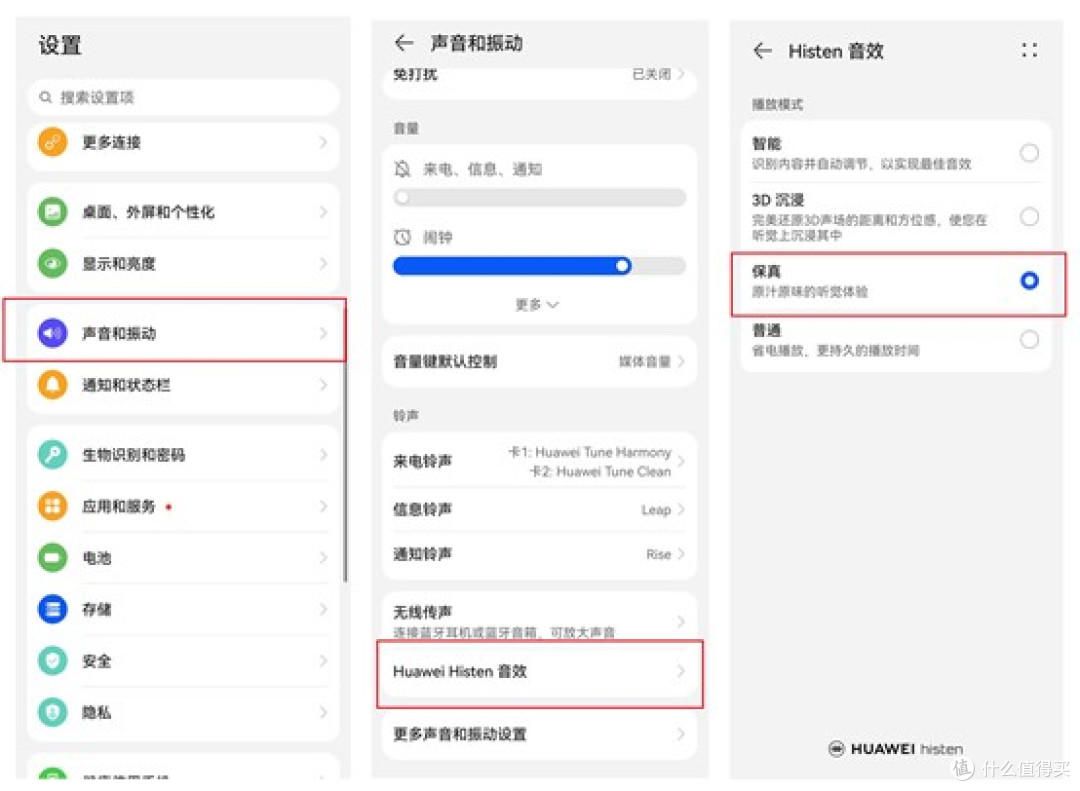Screen dimensions: 1080x791
Task: Click the 隐私 privacy icon
Action: pyautogui.click(x=52, y=712)
